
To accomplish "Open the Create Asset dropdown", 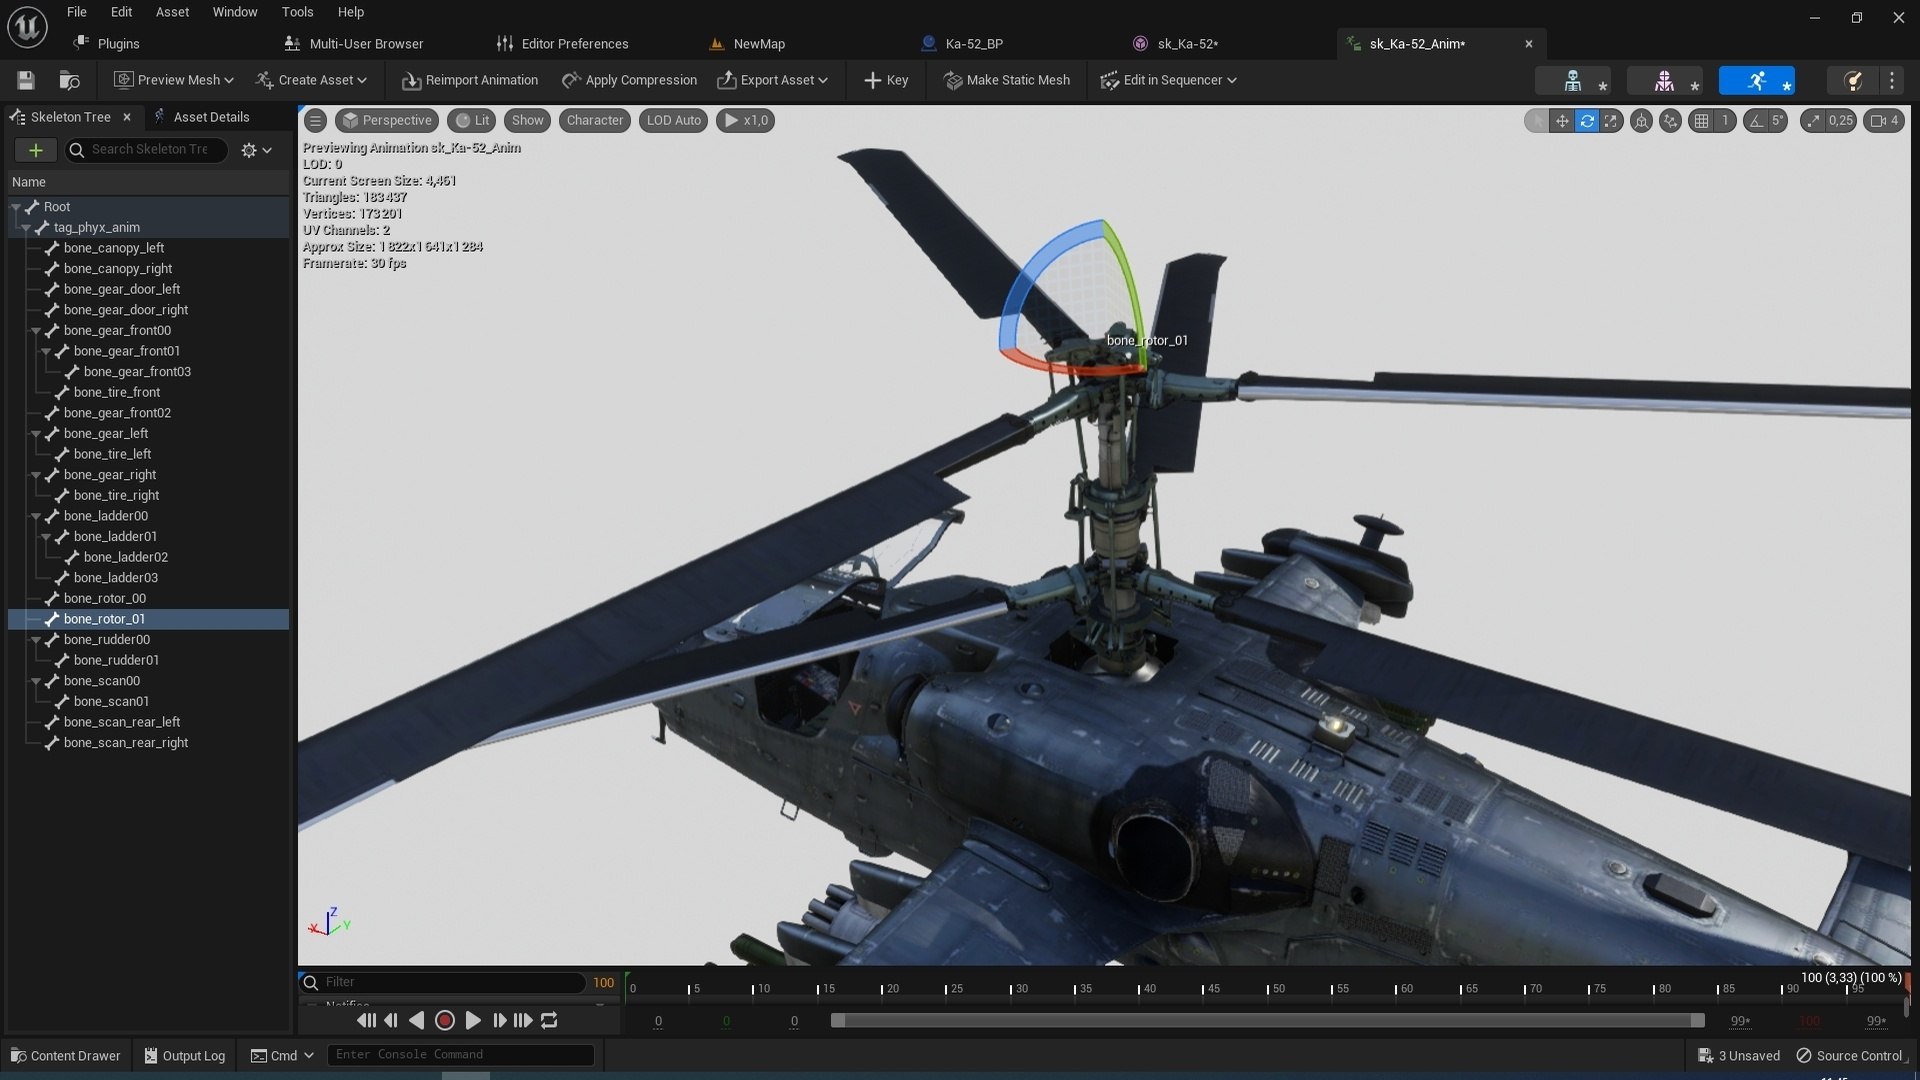I will coord(311,80).
